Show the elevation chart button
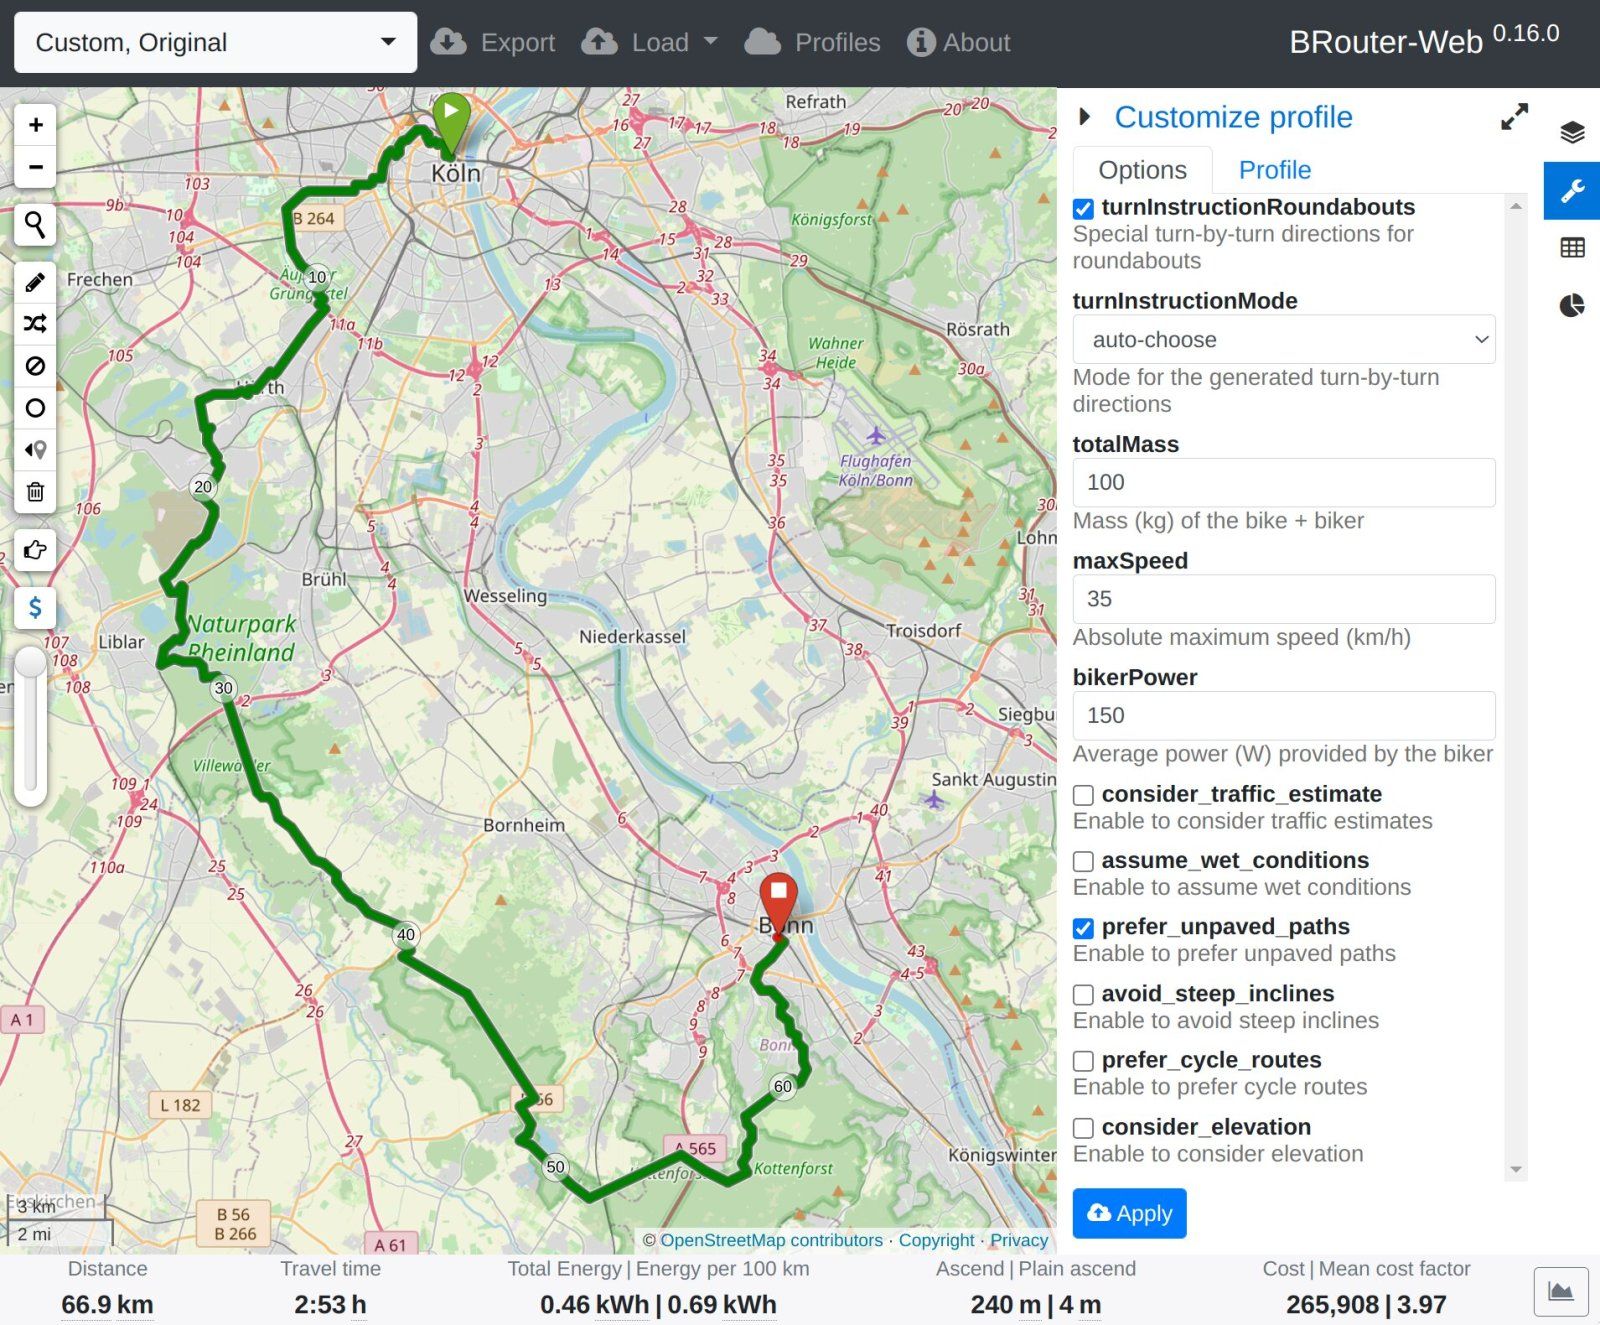Viewport: 1600px width, 1325px height. coord(1560,1292)
